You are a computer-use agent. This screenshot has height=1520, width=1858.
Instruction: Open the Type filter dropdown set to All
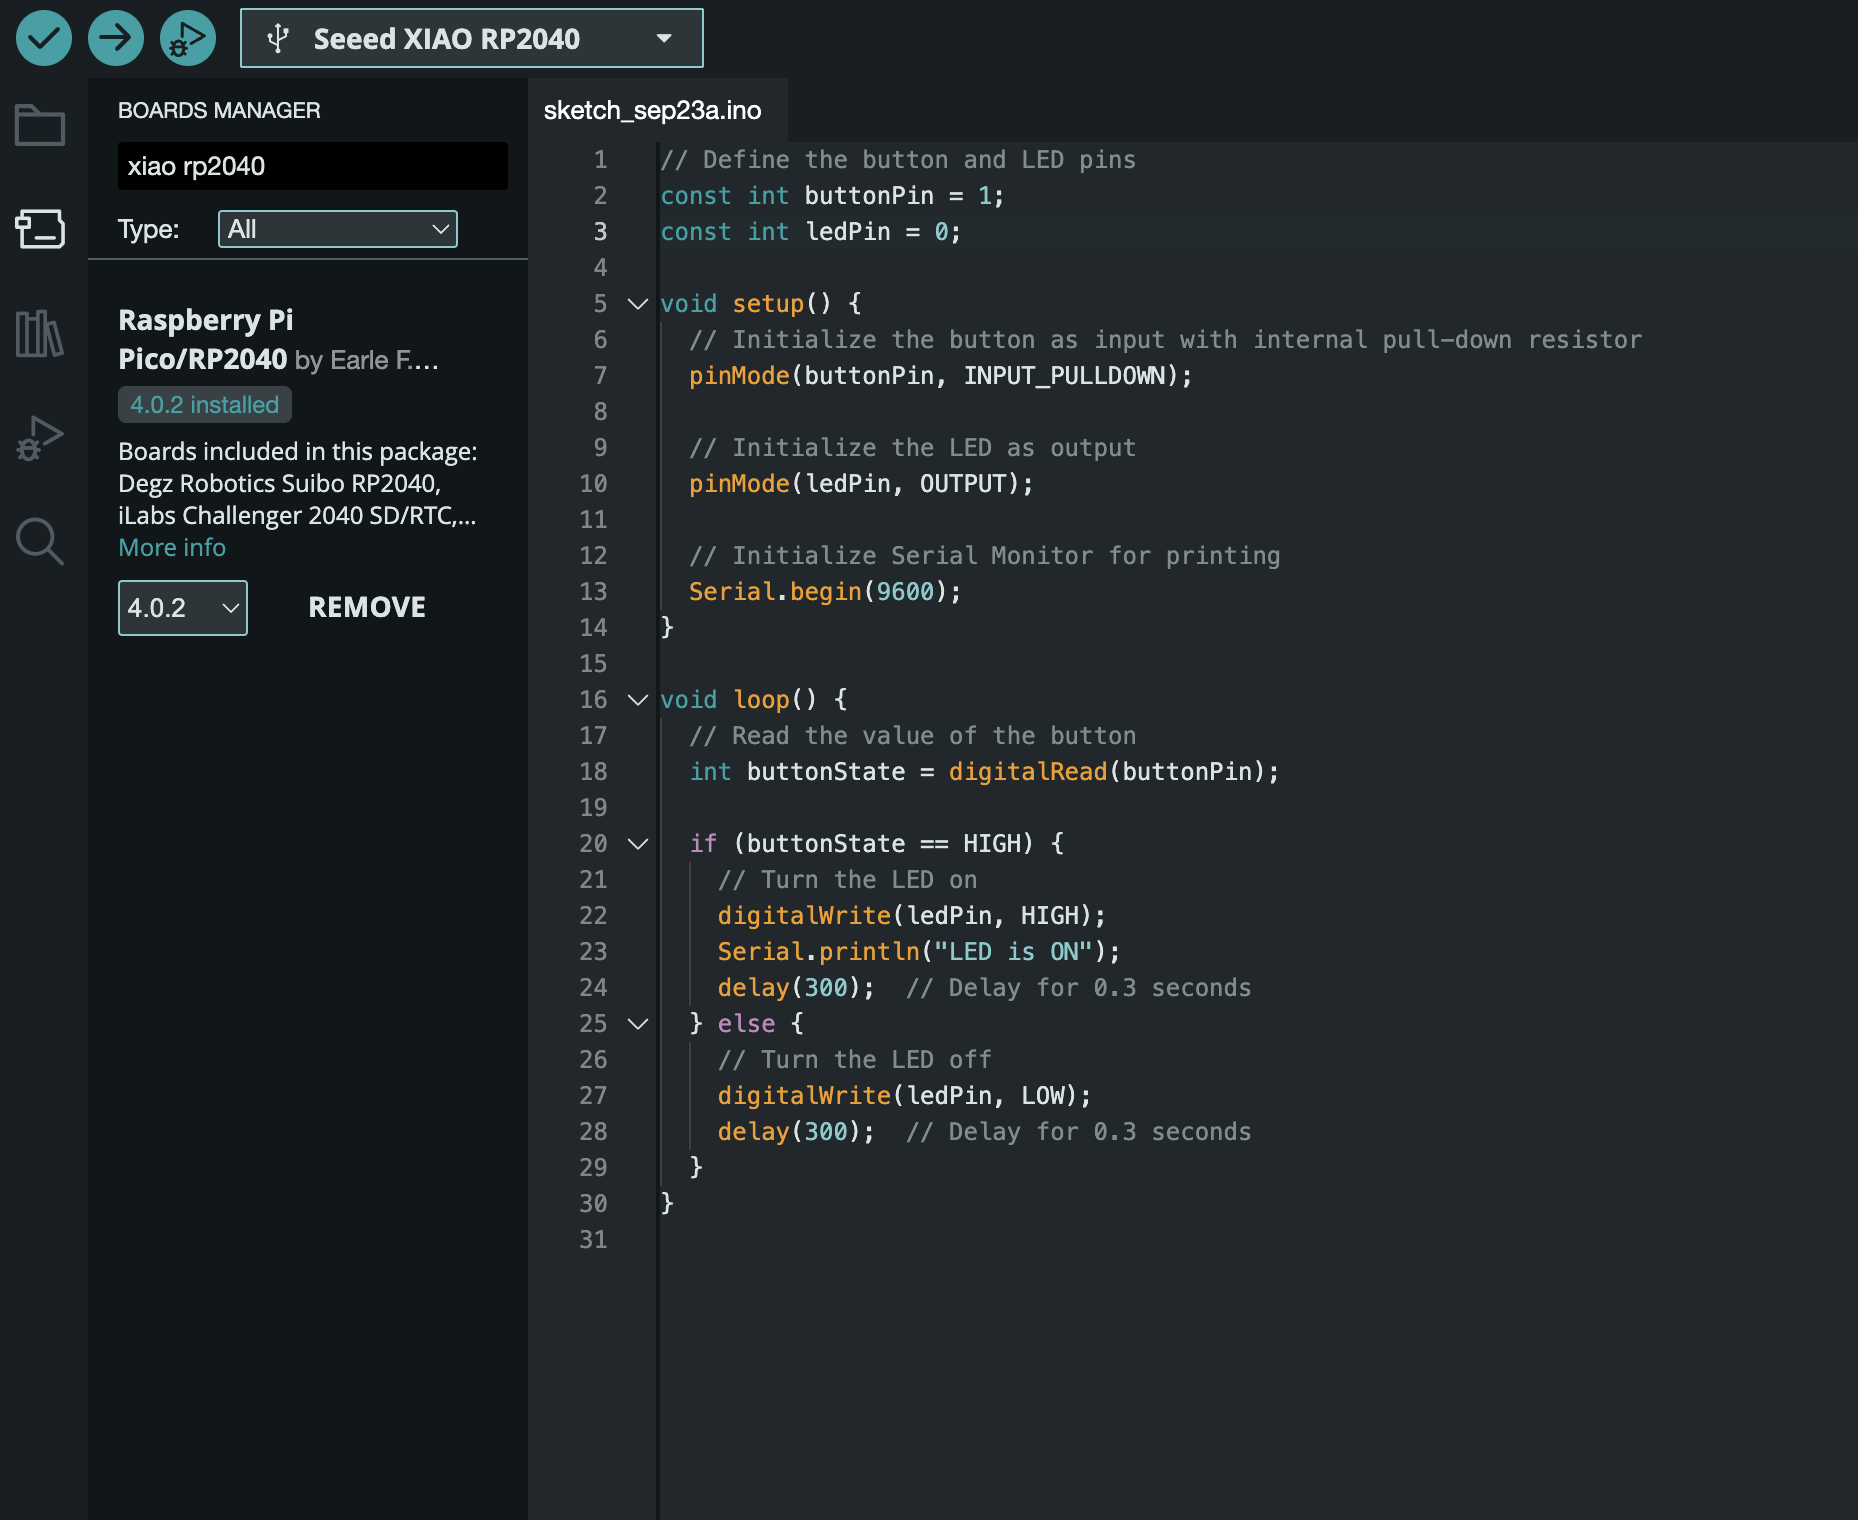338,229
